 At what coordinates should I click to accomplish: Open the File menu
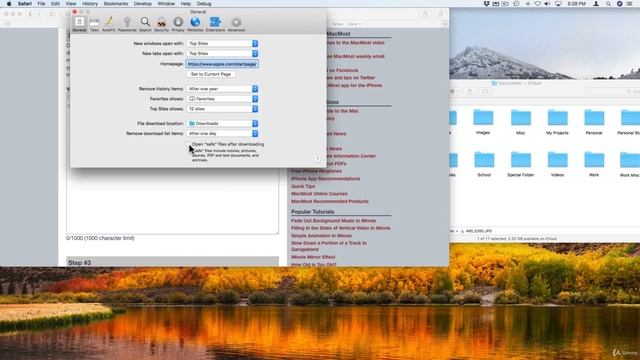point(41,4)
